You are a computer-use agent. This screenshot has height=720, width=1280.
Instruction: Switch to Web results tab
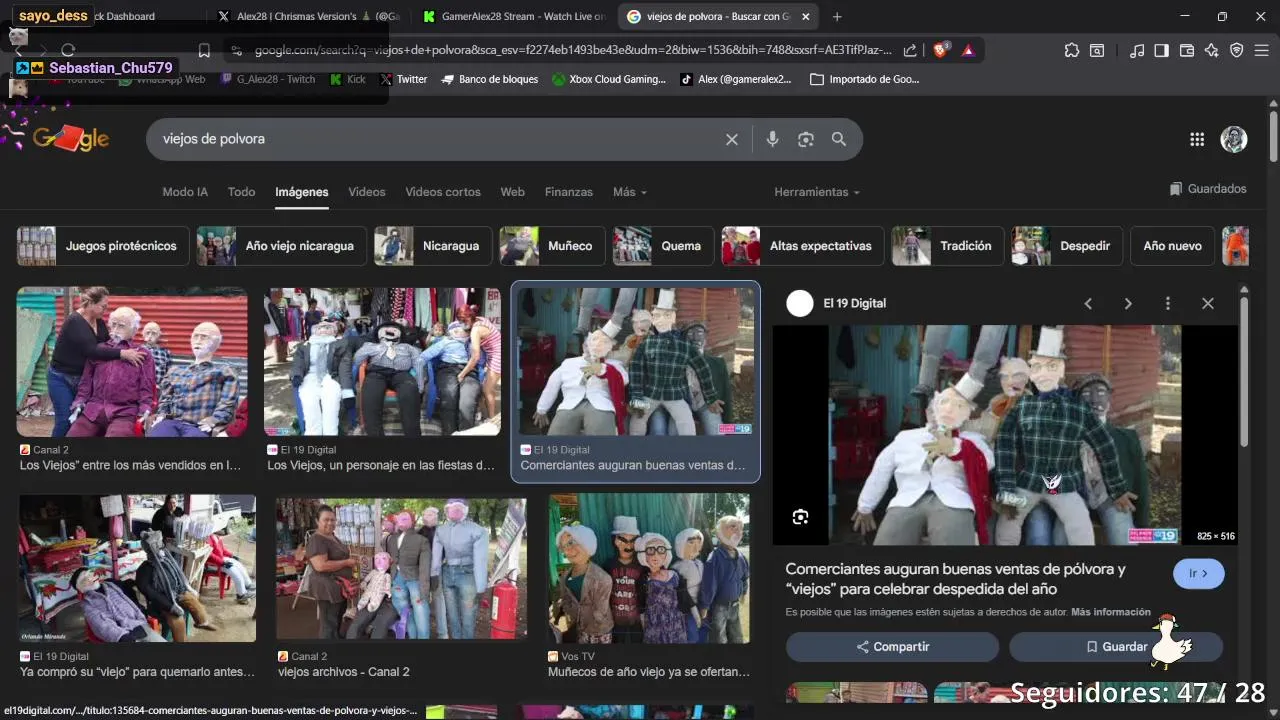(513, 192)
